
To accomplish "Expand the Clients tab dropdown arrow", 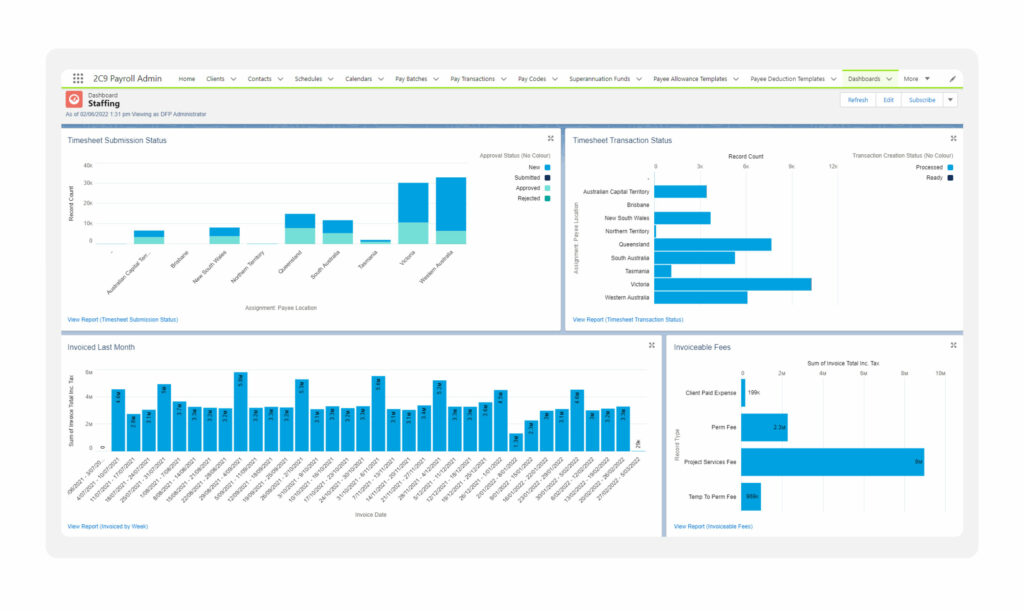I will (233, 79).
